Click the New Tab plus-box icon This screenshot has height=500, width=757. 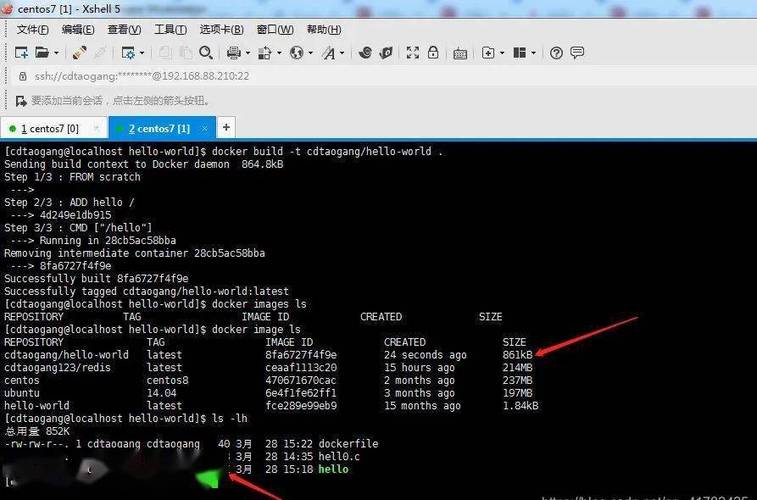click(488, 53)
